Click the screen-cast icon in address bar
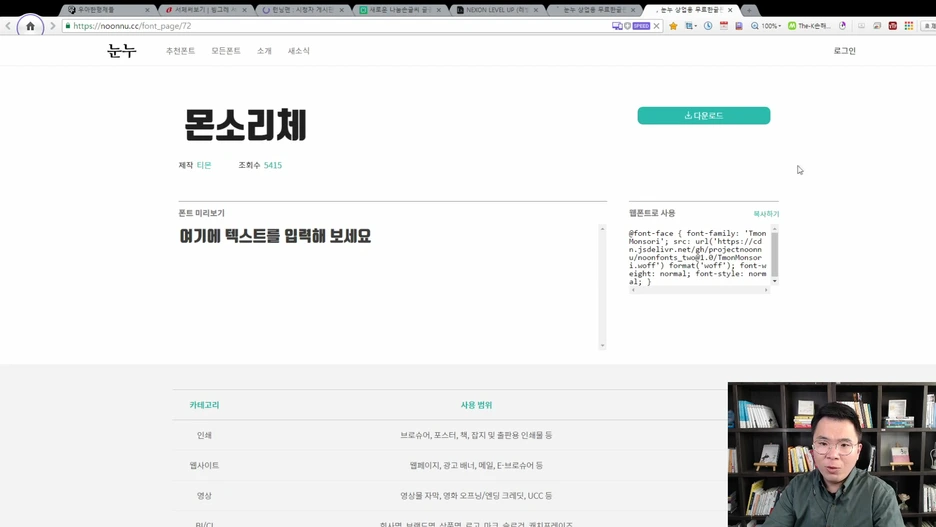 (x=617, y=26)
